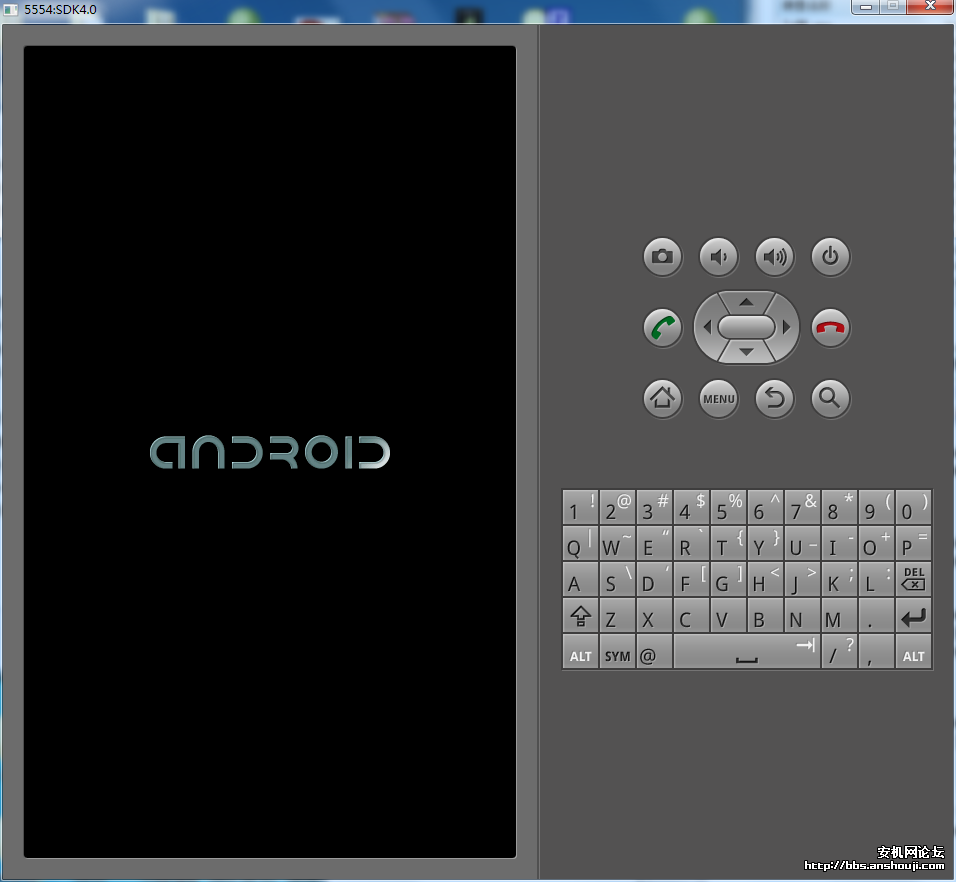956x882 pixels.
Task: Tap the number 6 key
Action: [x=765, y=507]
